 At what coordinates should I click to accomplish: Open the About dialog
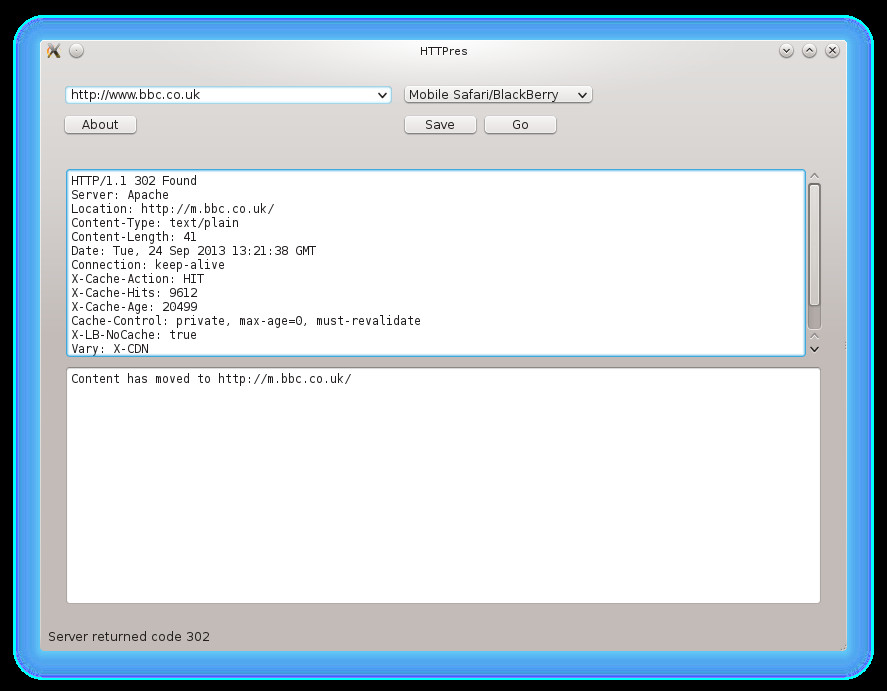(x=100, y=124)
